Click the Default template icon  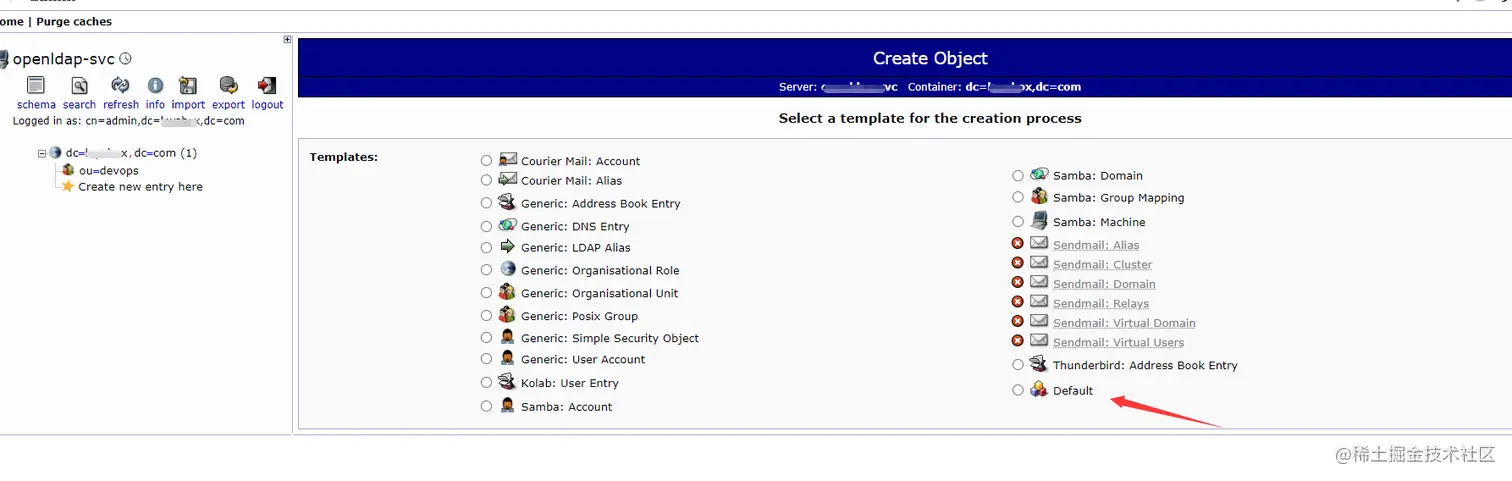pos(1039,389)
